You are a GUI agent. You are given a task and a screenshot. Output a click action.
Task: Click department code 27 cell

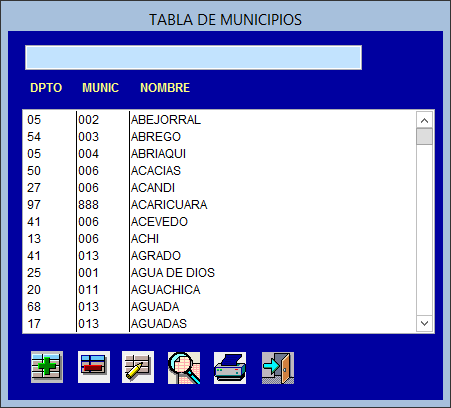(x=34, y=188)
